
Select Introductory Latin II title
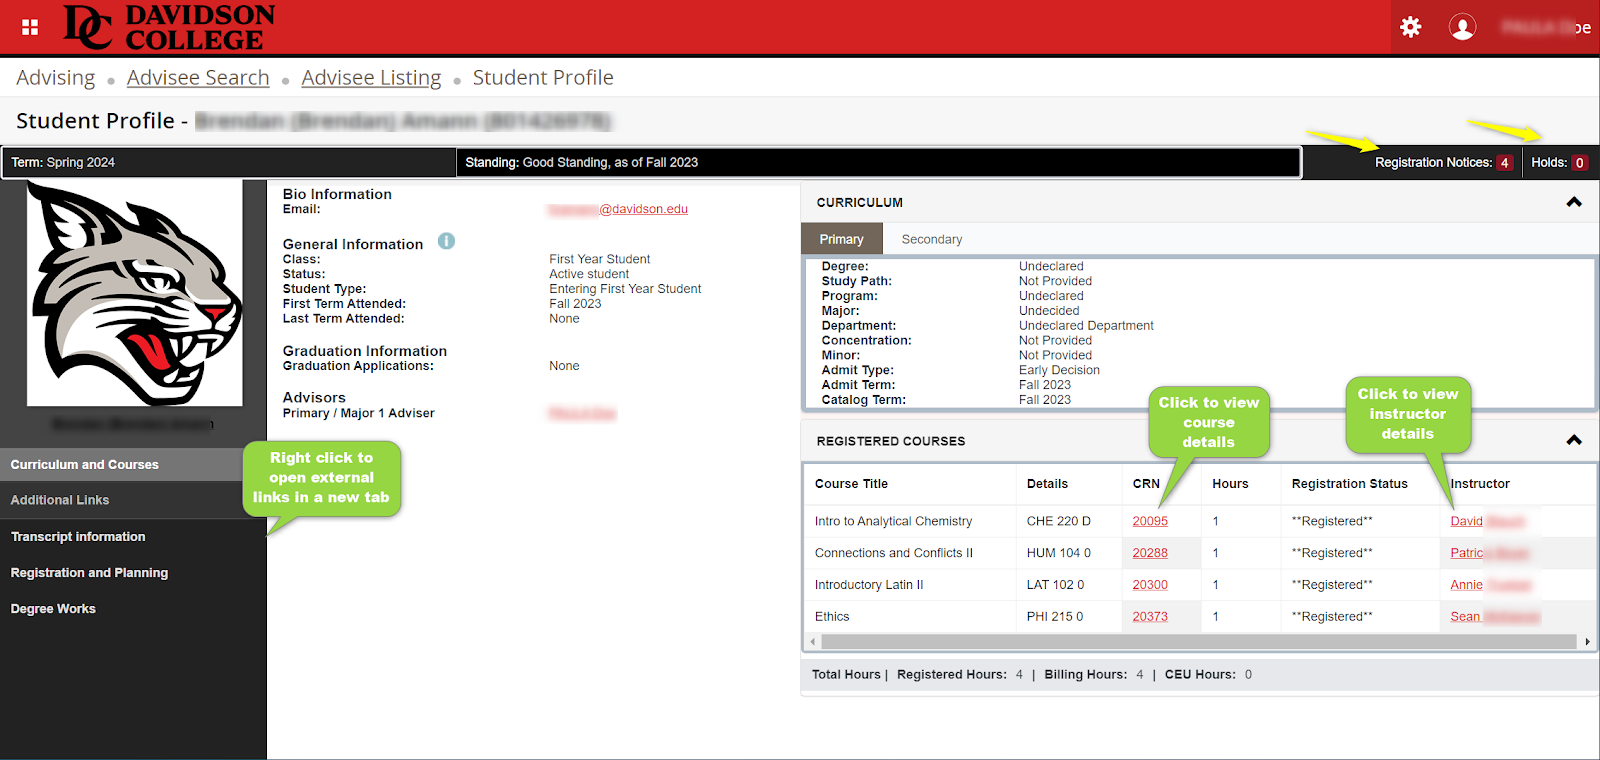(x=869, y=585)
